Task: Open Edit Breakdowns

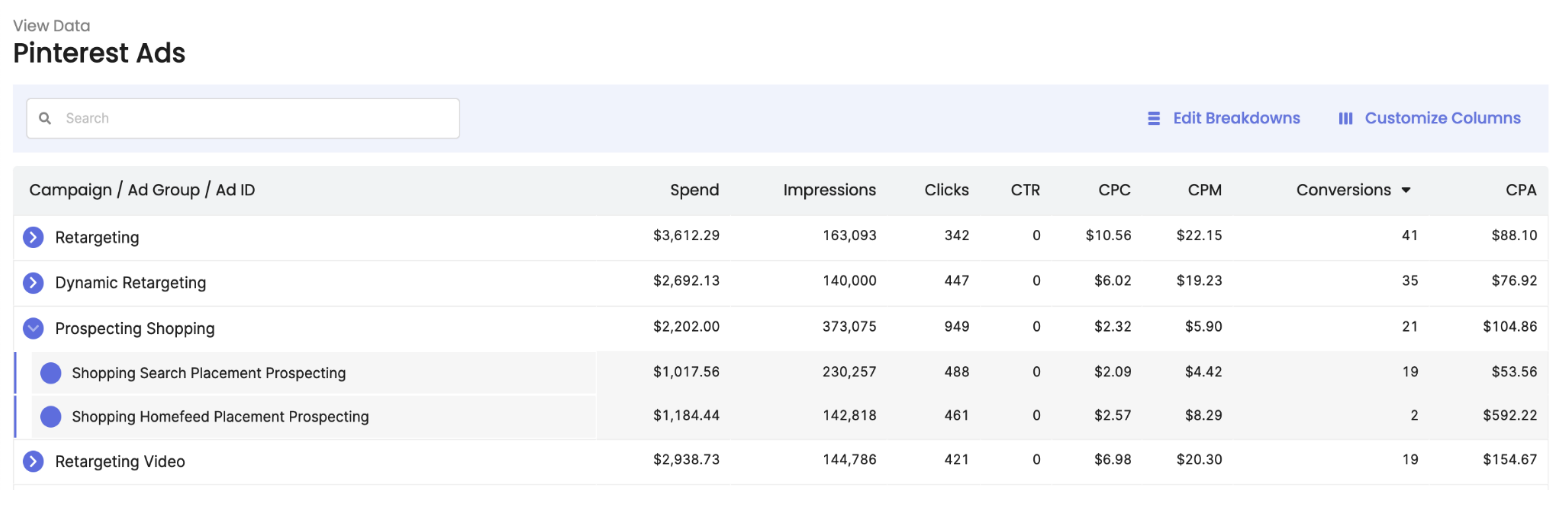Action: pos(1223,118)
